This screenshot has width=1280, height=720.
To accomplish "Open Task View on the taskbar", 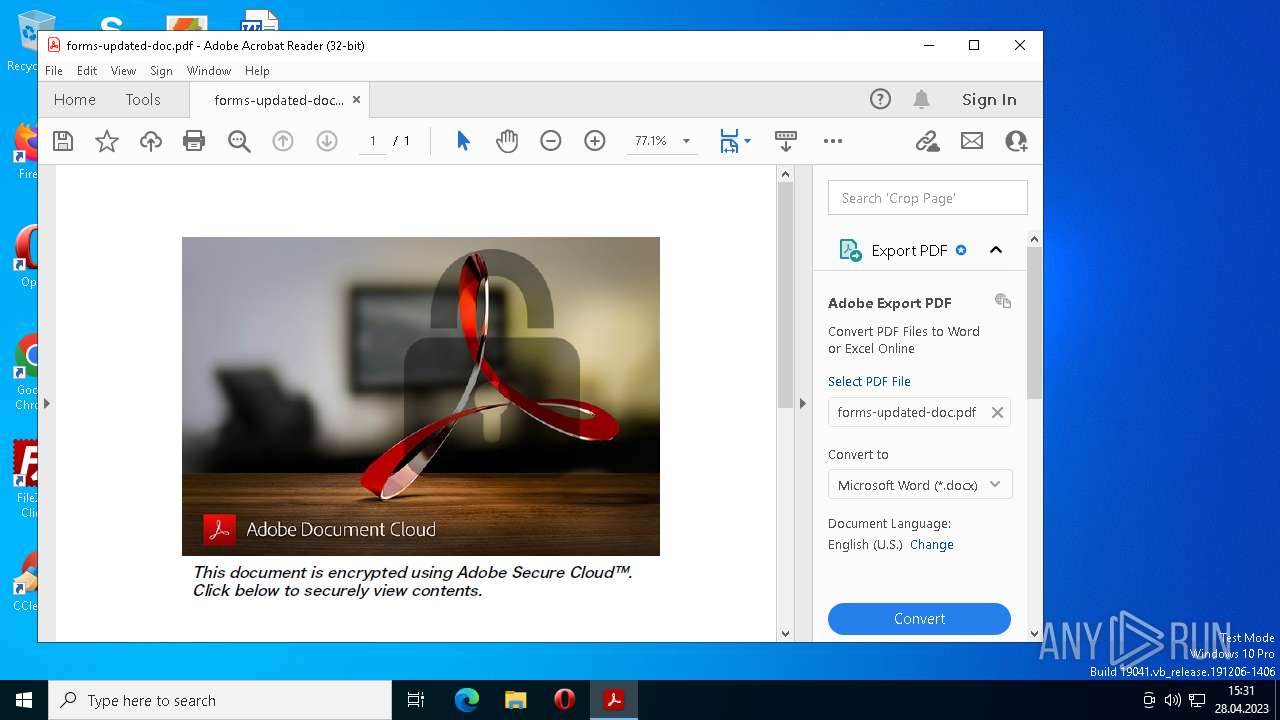I will [416, 700].
